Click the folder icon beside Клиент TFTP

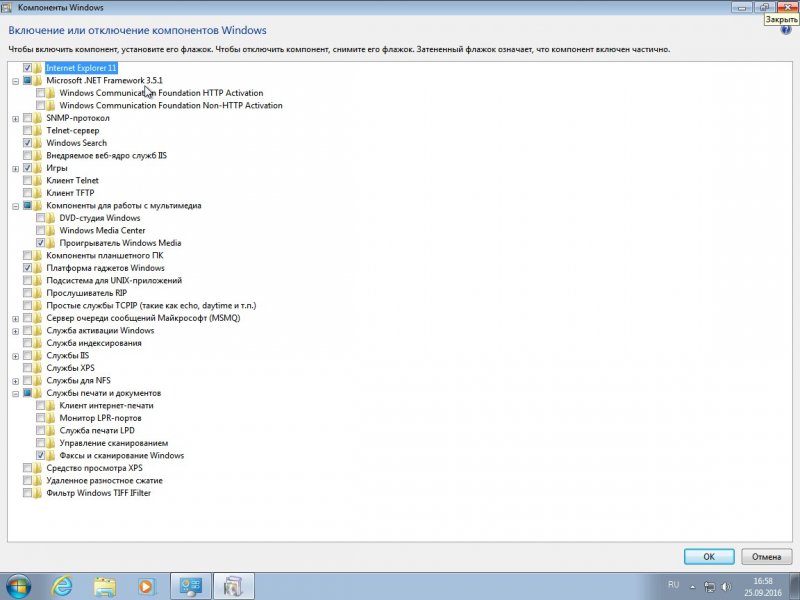[38, 193]
